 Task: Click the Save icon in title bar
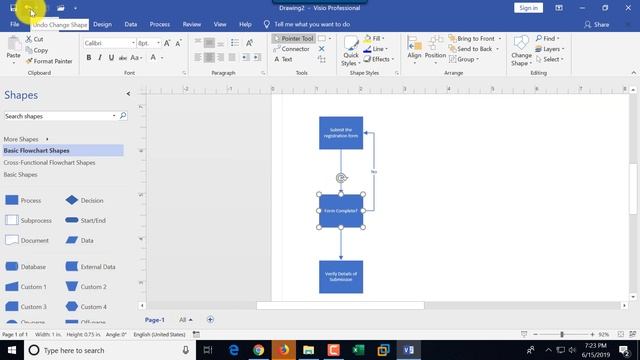click(x=13, y=8)
